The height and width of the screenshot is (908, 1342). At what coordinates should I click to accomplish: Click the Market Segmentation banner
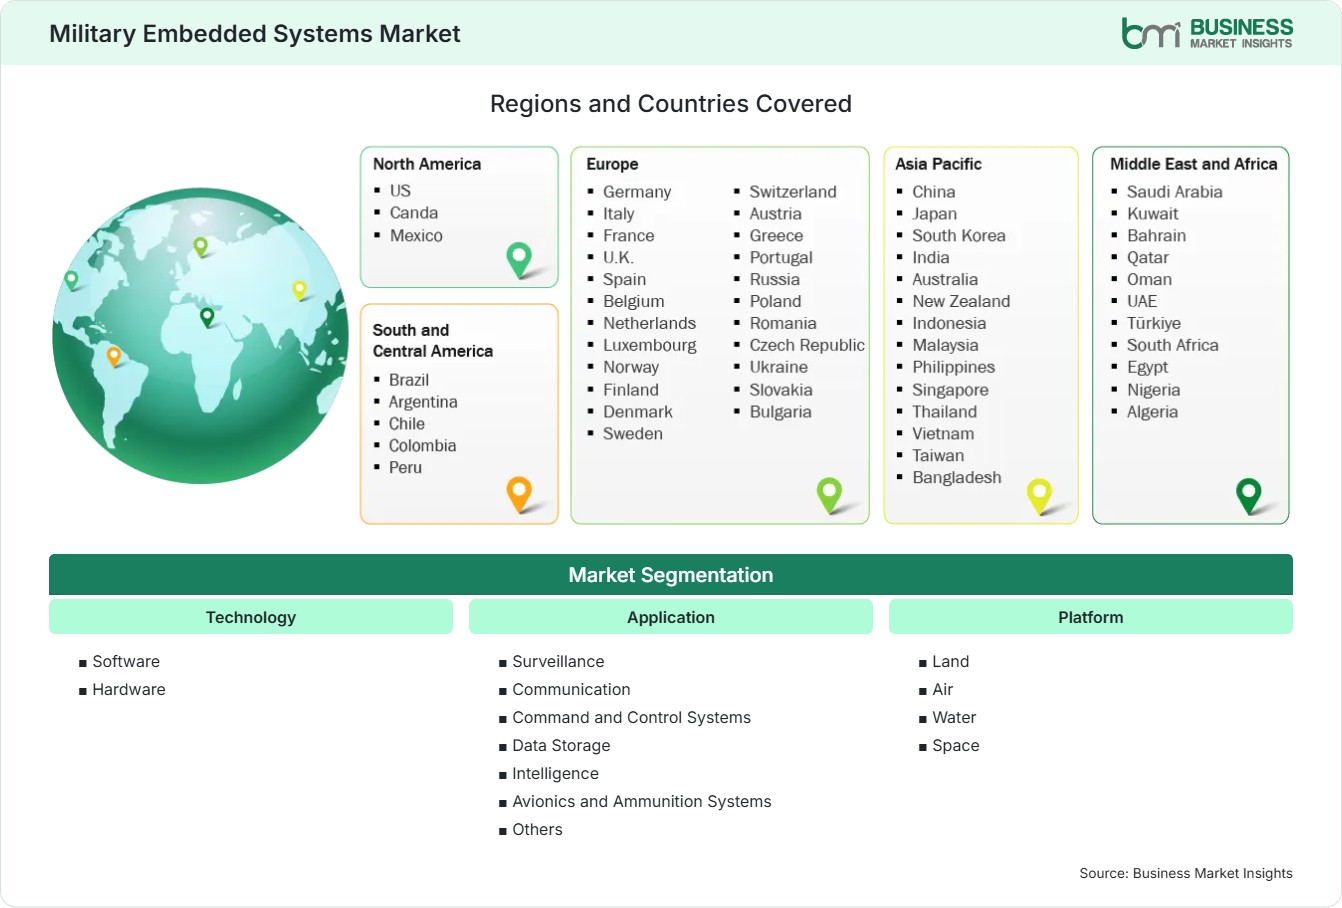point(671,575)
